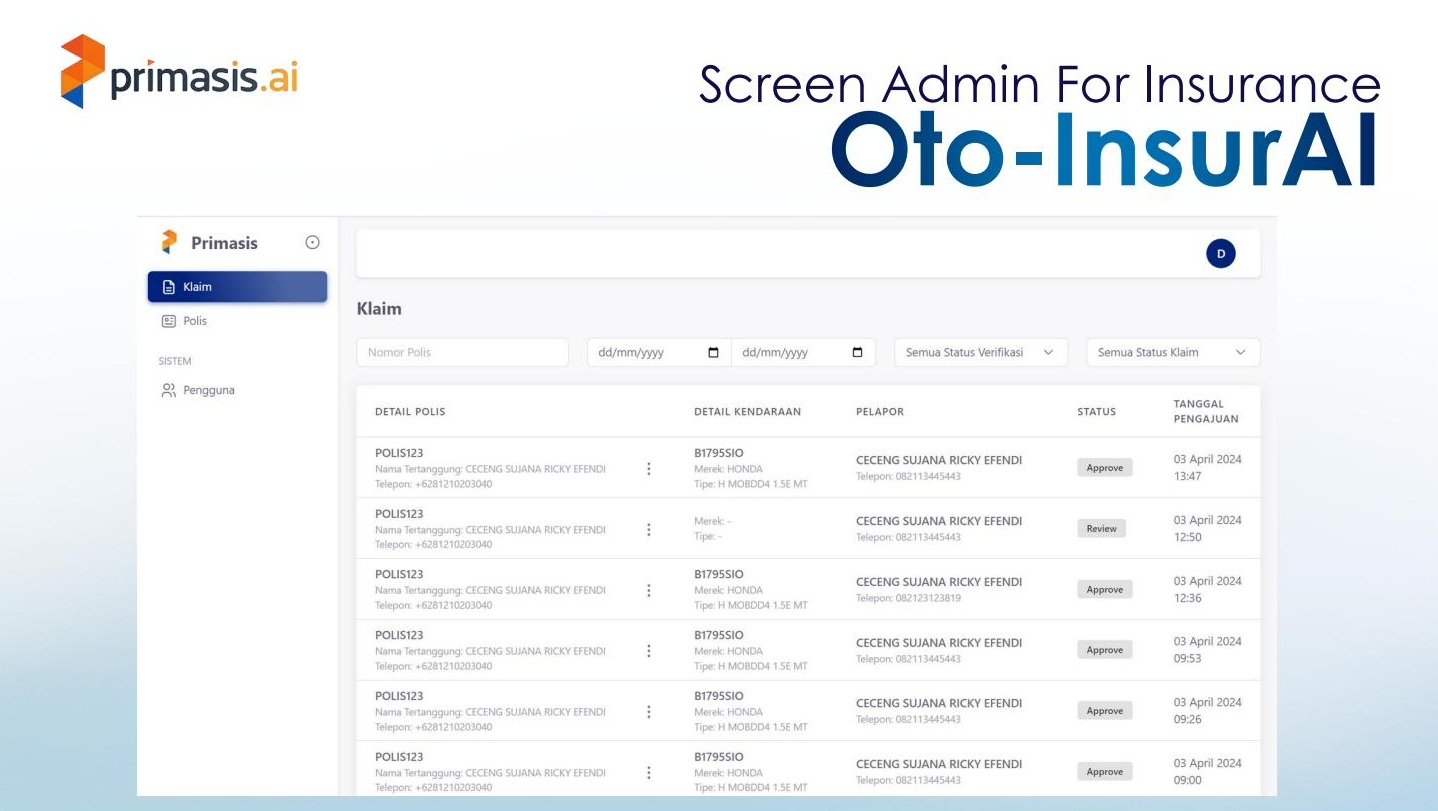Expand the Semua Status Verifikasi dropdown

(981, 352)
